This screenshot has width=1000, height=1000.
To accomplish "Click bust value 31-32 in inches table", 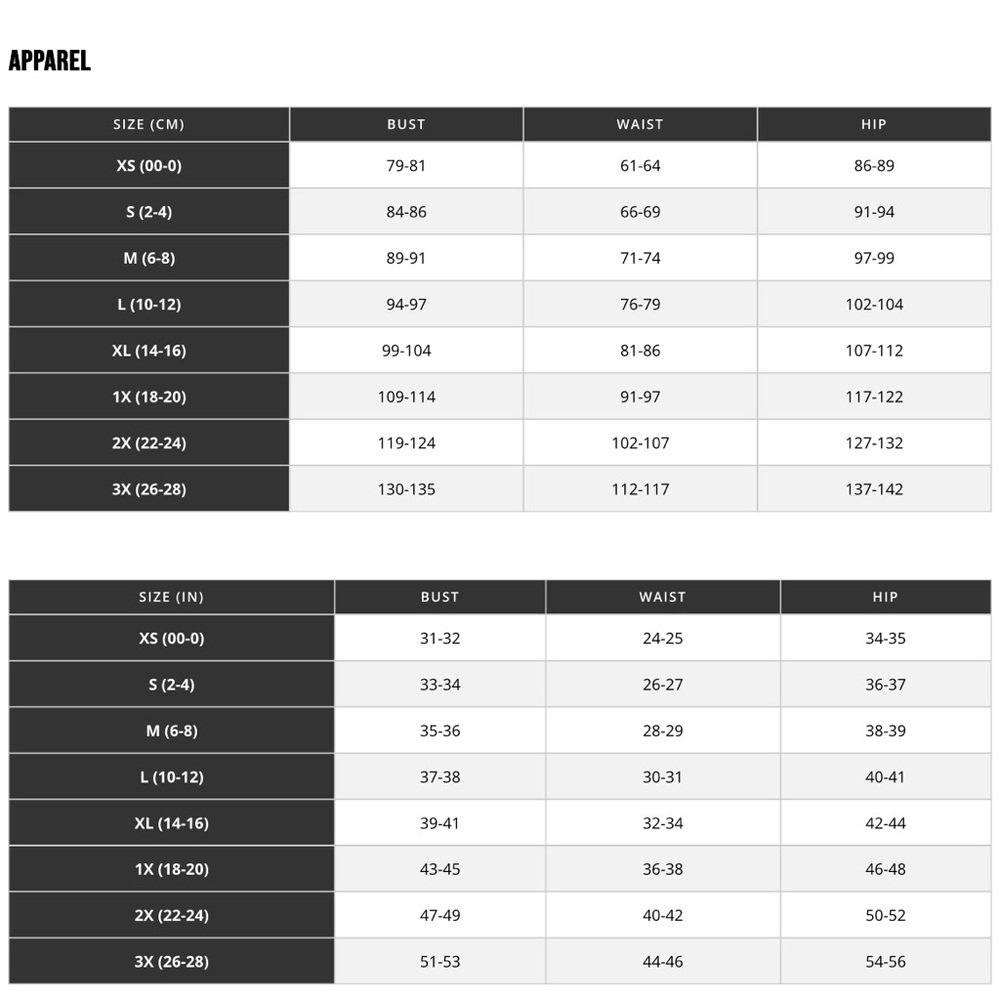I will coord(439,638).
